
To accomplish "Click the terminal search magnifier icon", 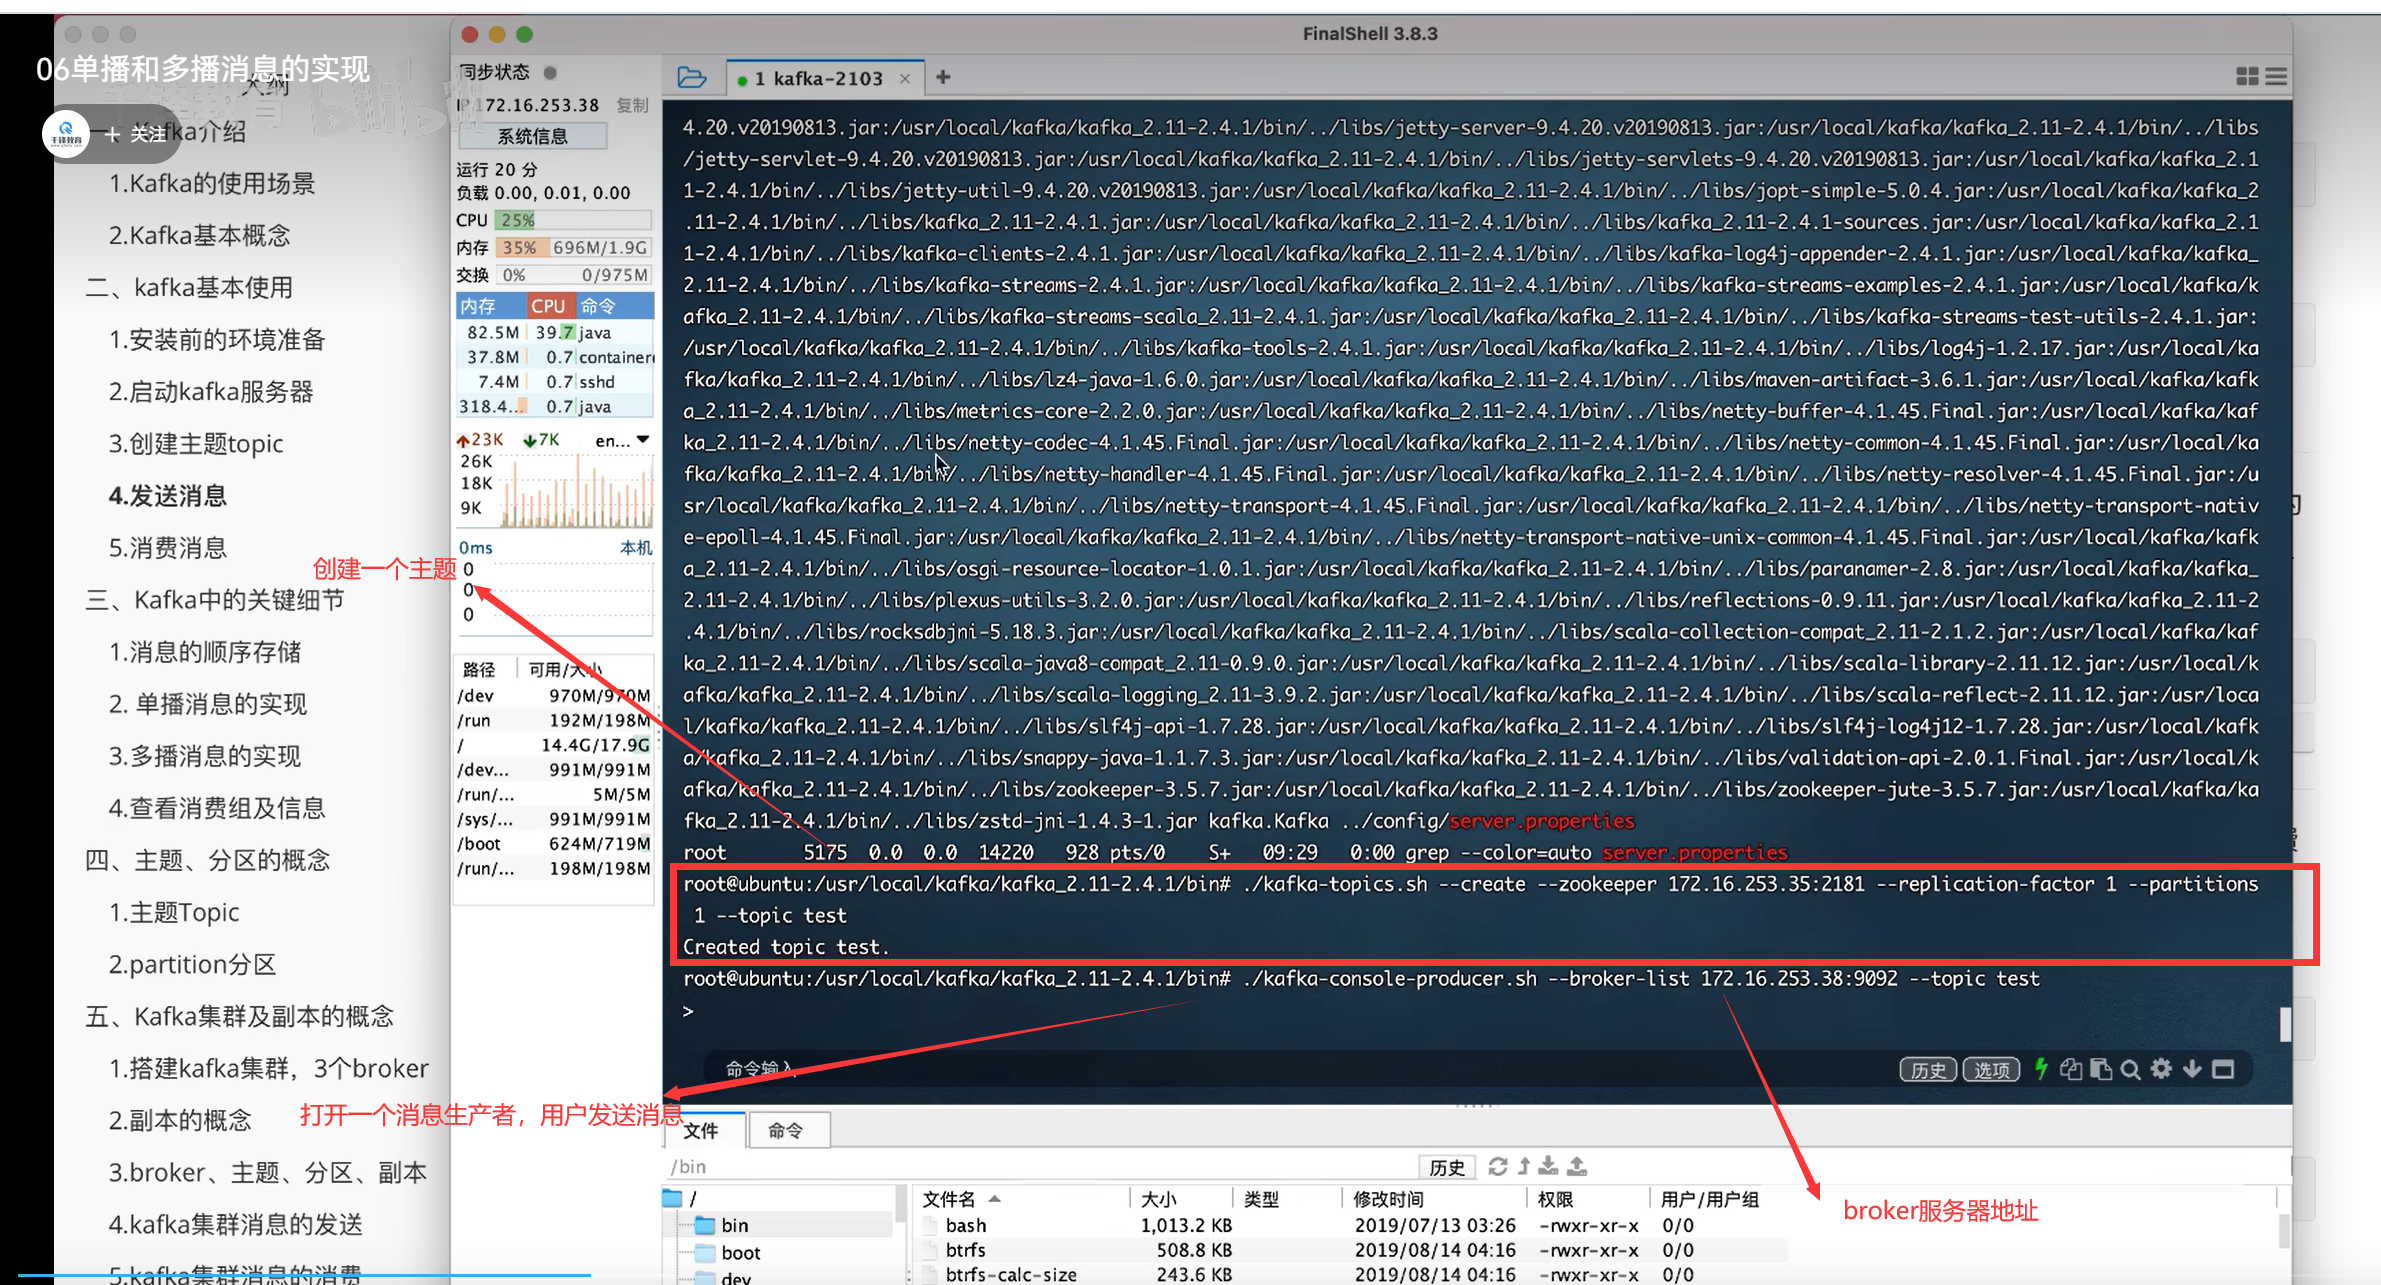I will pyautogui.click(x=2130, y=1069).
